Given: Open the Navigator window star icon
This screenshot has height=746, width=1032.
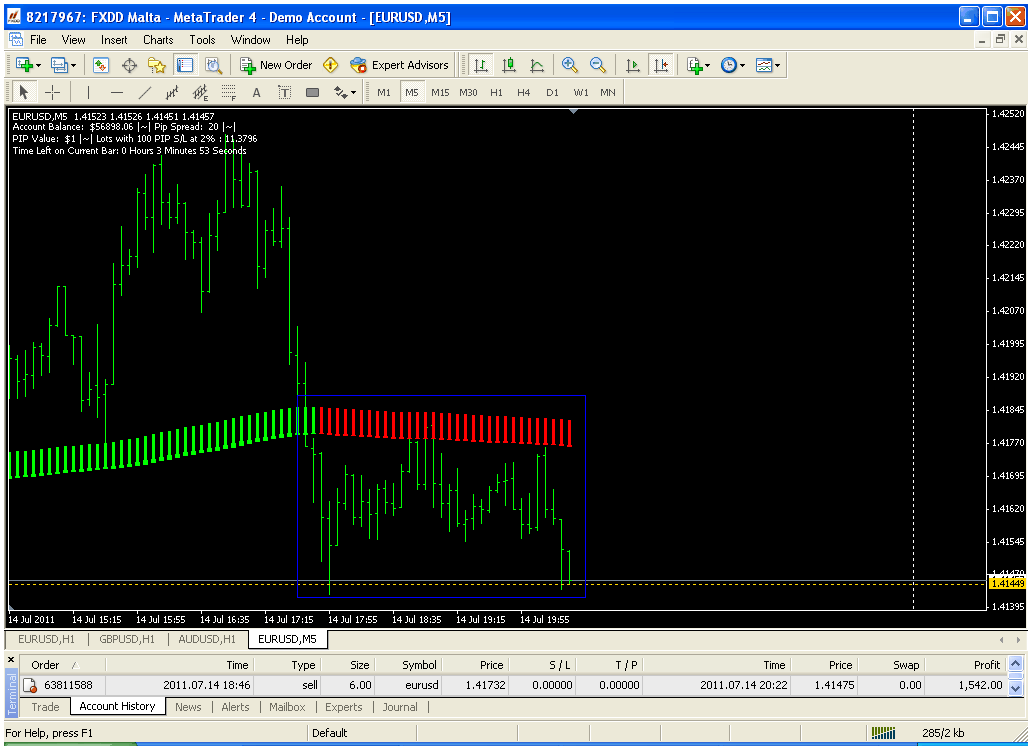Looking at the screenshot, I should pos(157,65).
